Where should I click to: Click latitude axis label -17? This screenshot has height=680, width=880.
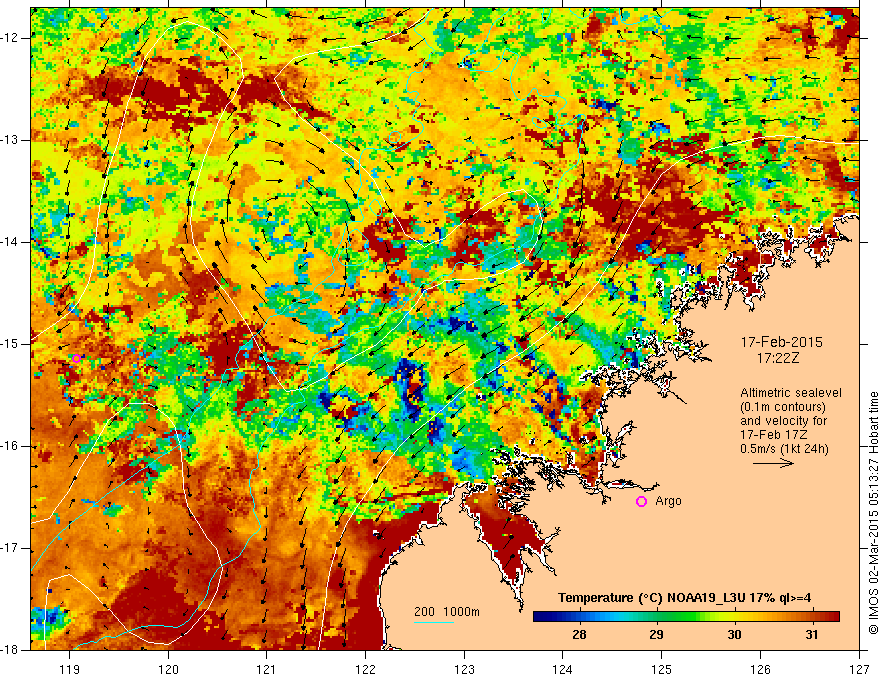pyautogui.click(x=10, y=548)
